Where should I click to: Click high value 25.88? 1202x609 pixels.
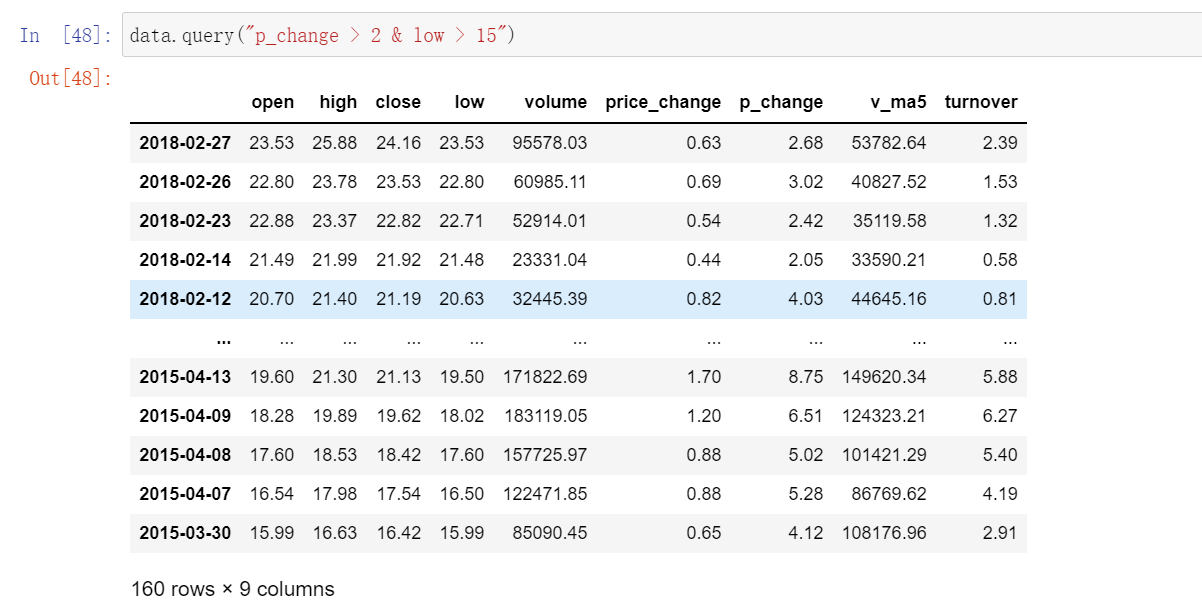[x=335, y=143]
